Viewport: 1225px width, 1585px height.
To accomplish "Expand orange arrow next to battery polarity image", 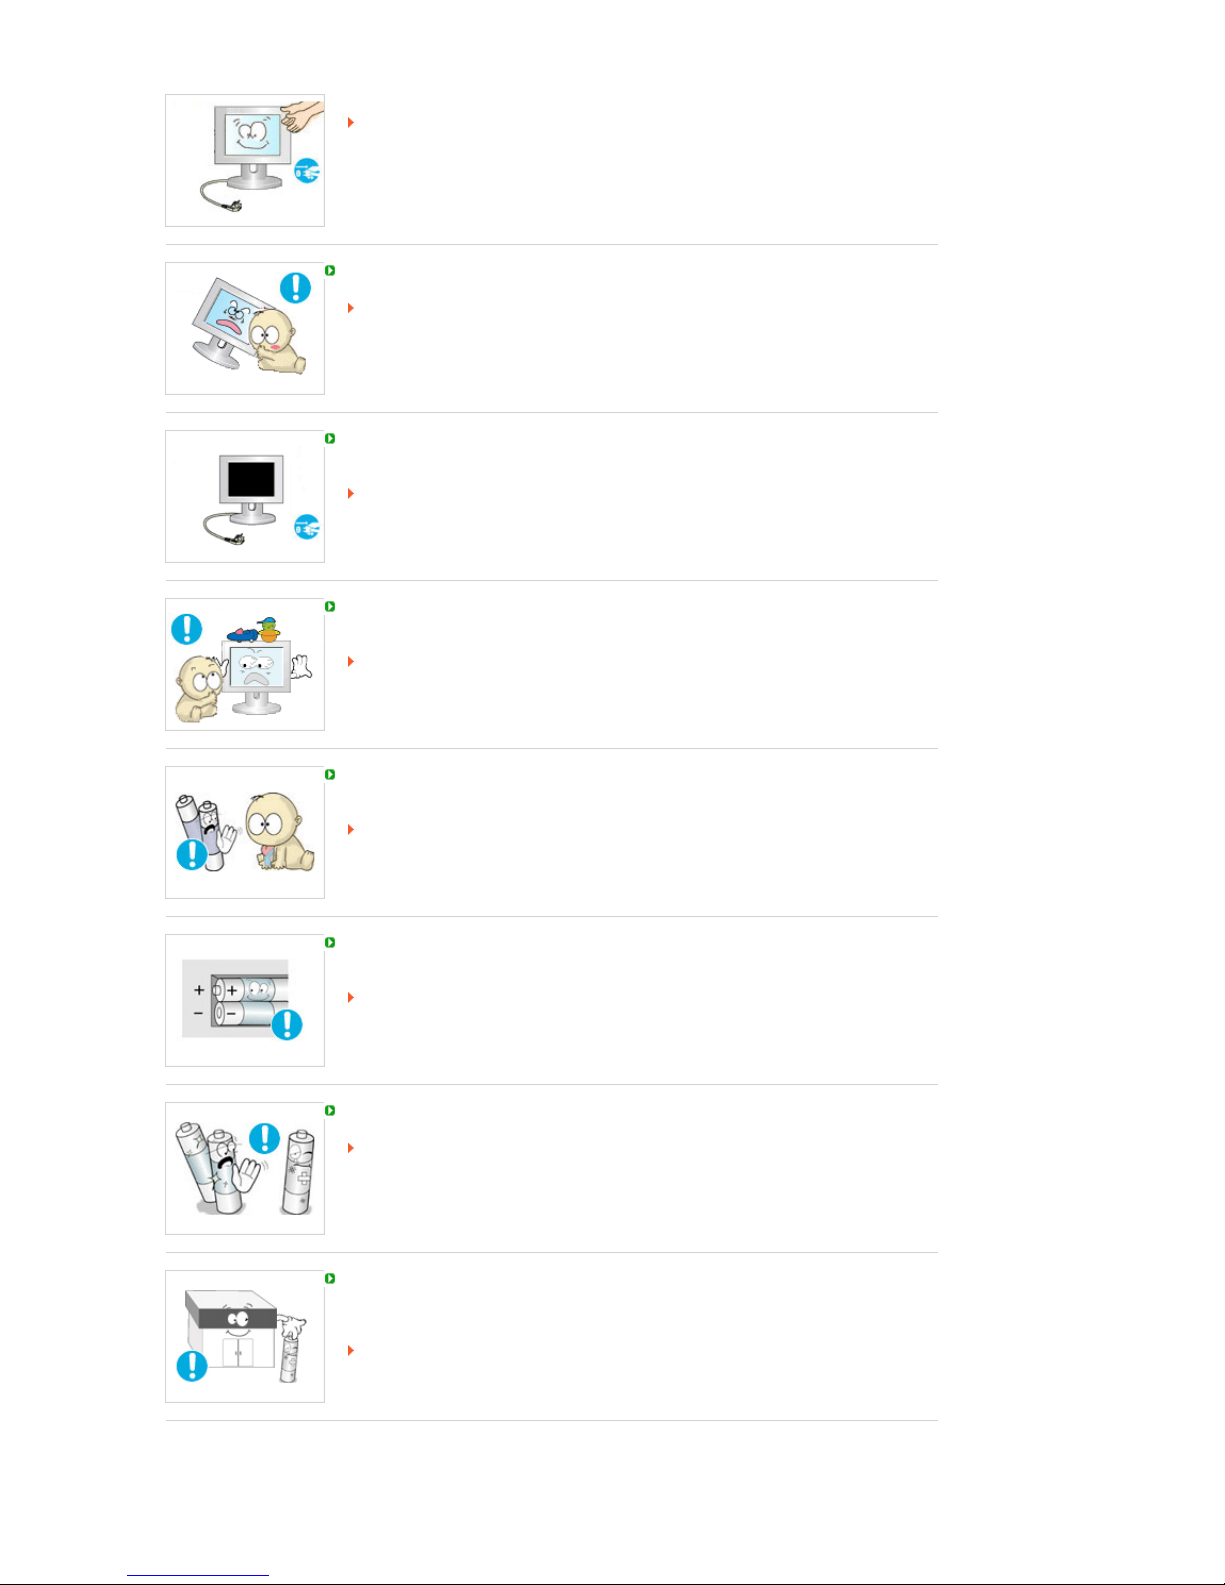I will [351, 997].
